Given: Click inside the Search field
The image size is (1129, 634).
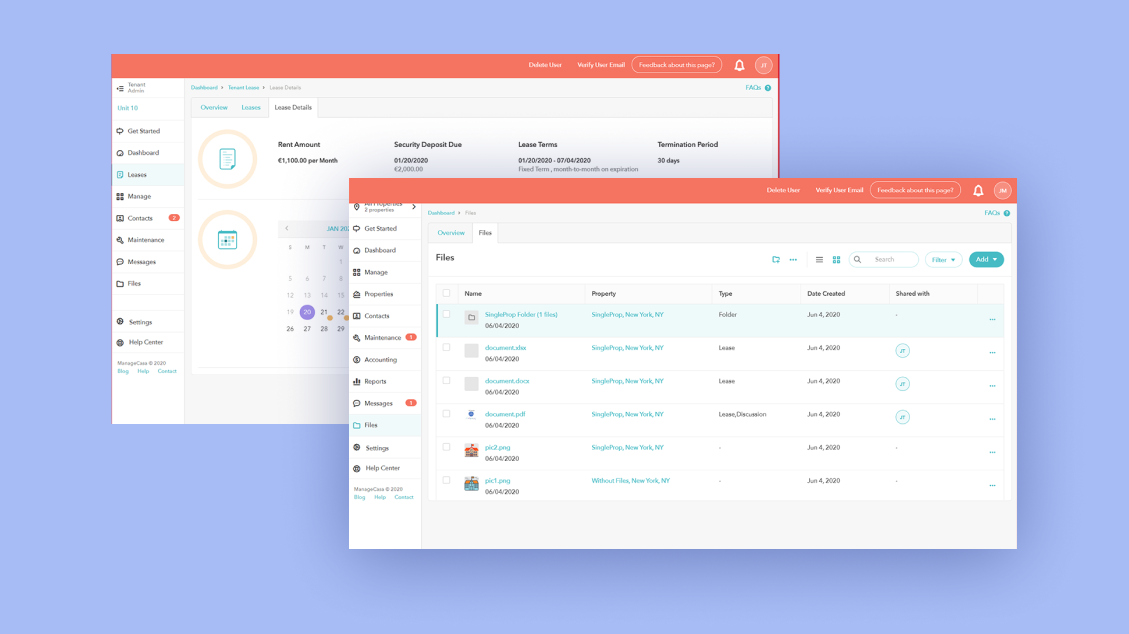Looking at the screenshot, I should click(x=884, y=260).
